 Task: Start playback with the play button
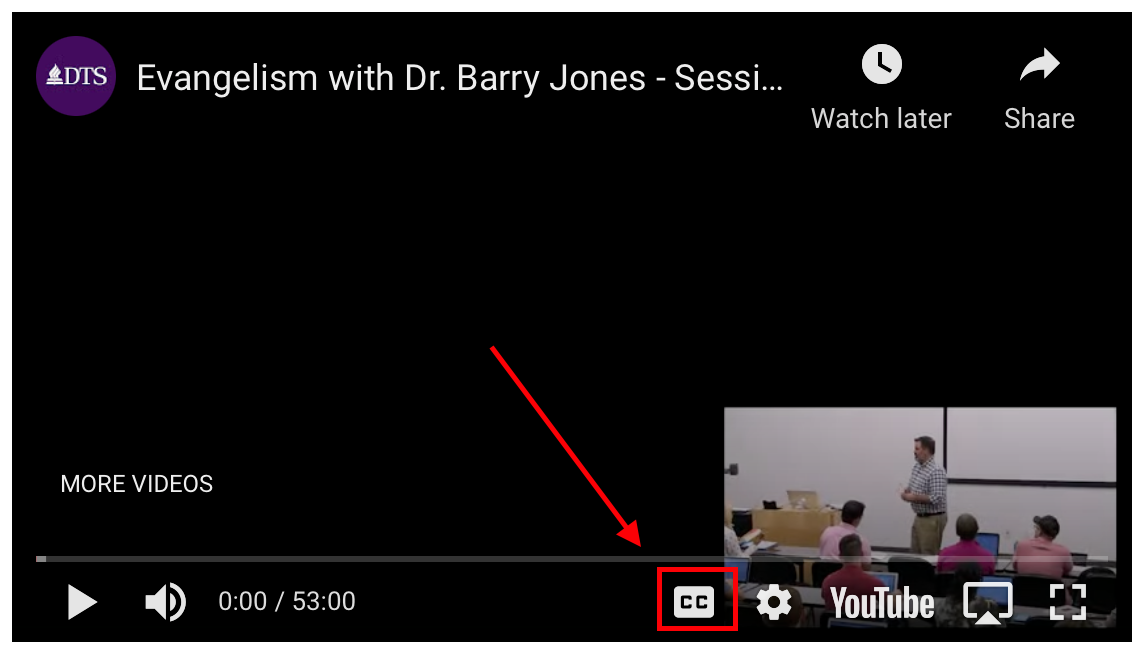click(82, 602)
